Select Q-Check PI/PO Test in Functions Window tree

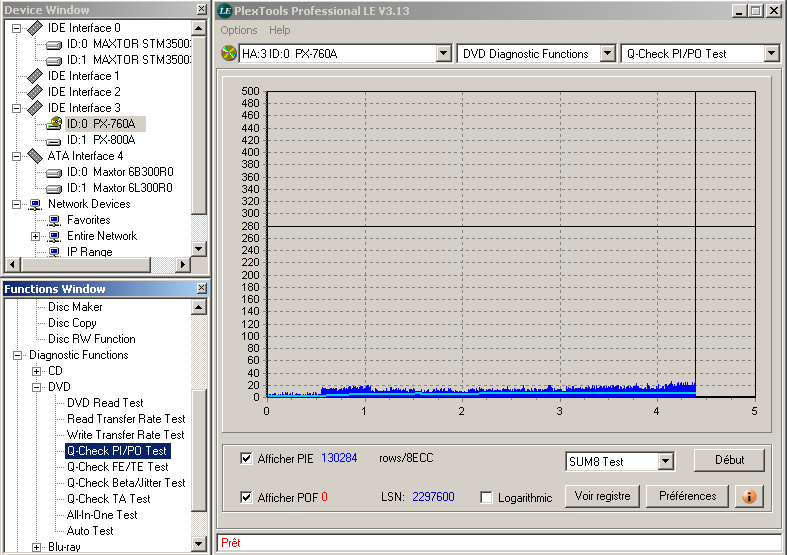(117, 451)
